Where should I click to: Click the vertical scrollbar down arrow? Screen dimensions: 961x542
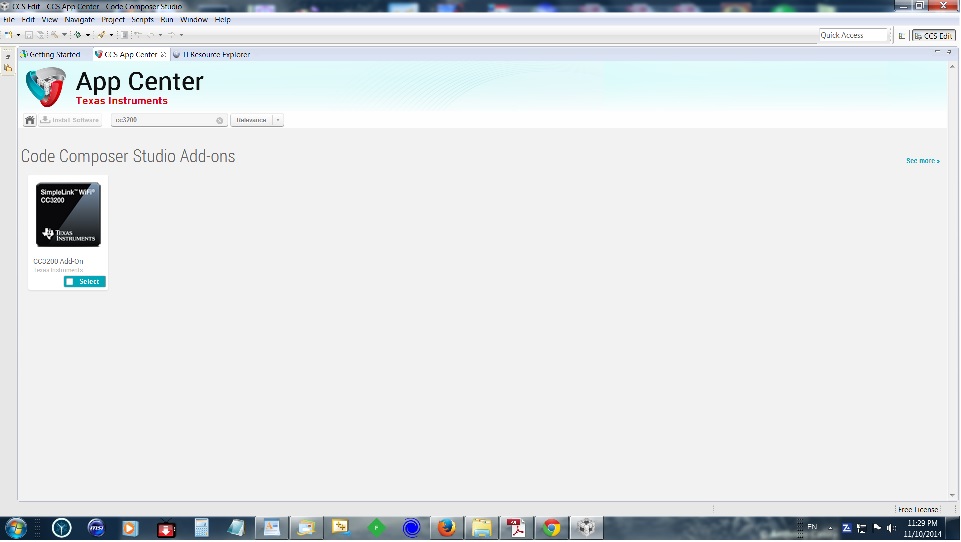point(952,495)
